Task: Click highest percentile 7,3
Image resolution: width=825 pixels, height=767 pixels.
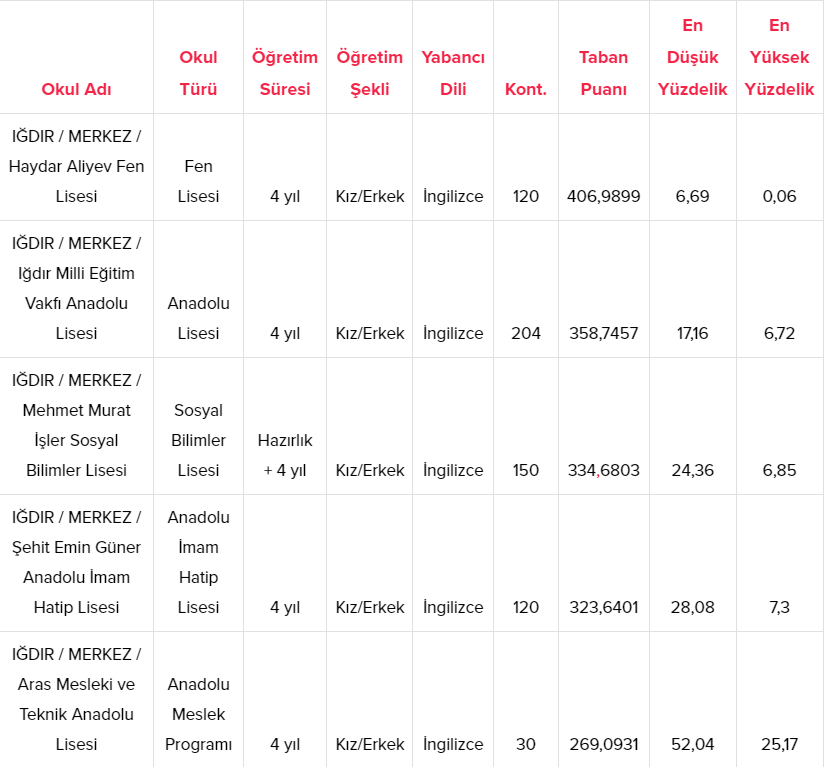Action: 779,607
